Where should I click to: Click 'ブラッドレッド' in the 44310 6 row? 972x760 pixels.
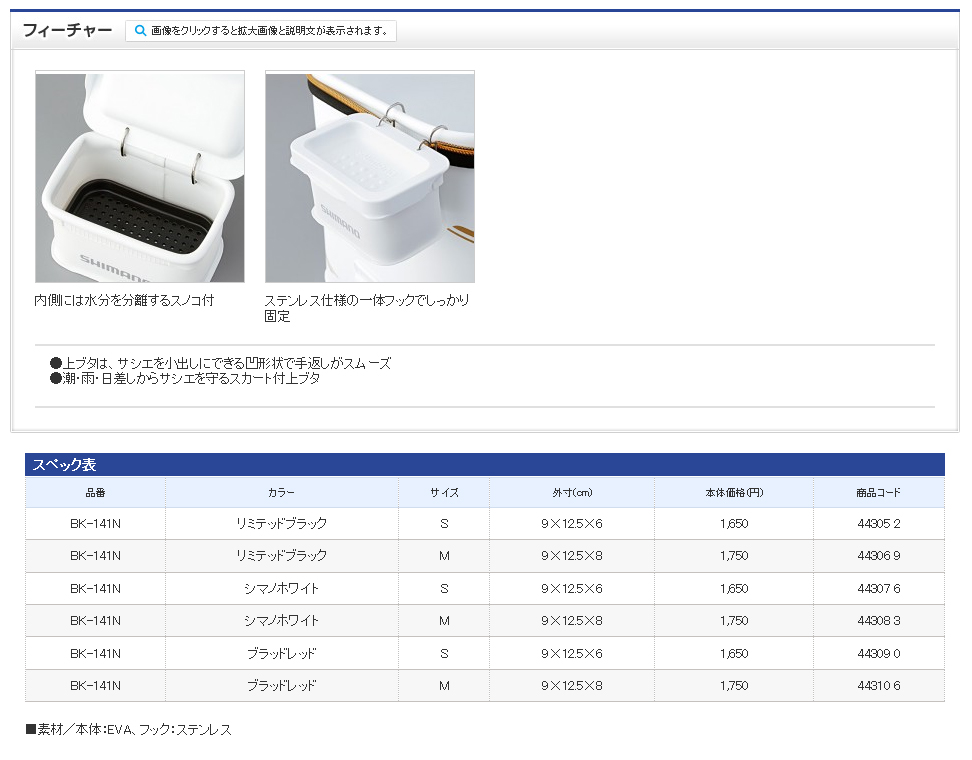click(x=281, y=686)
